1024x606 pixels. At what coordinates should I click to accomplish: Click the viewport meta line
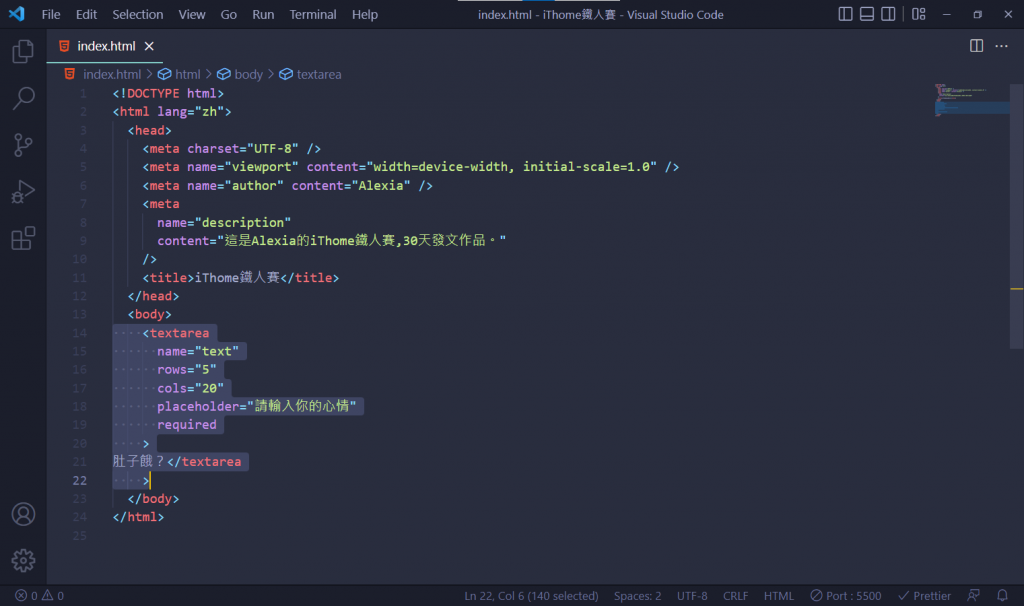click(411, 167)
